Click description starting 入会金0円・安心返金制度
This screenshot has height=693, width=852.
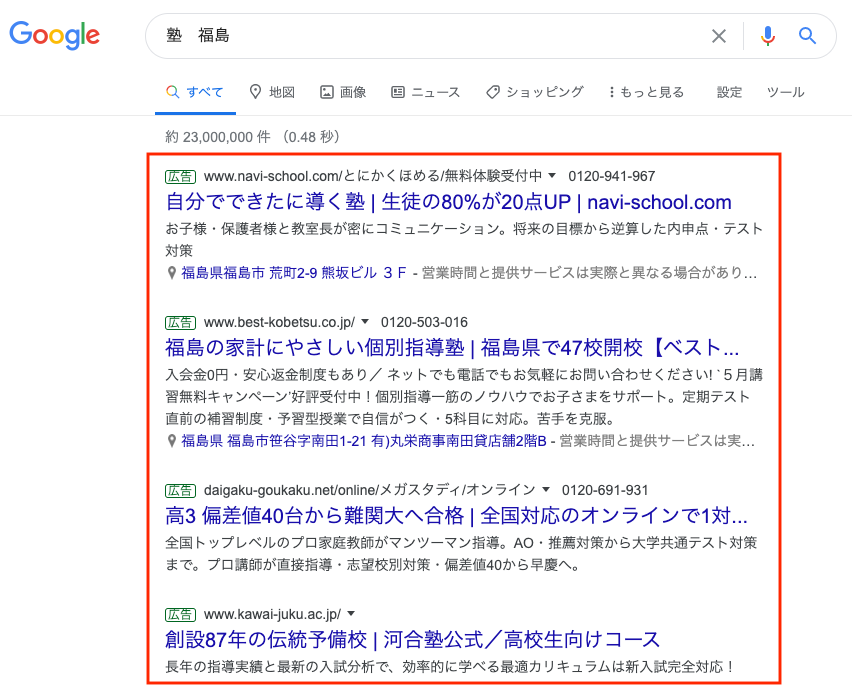pos(464,397)
